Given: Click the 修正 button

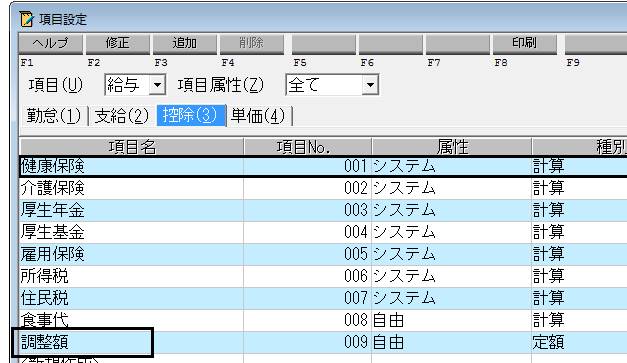Looking at the screenshot, I should point(118,44).
